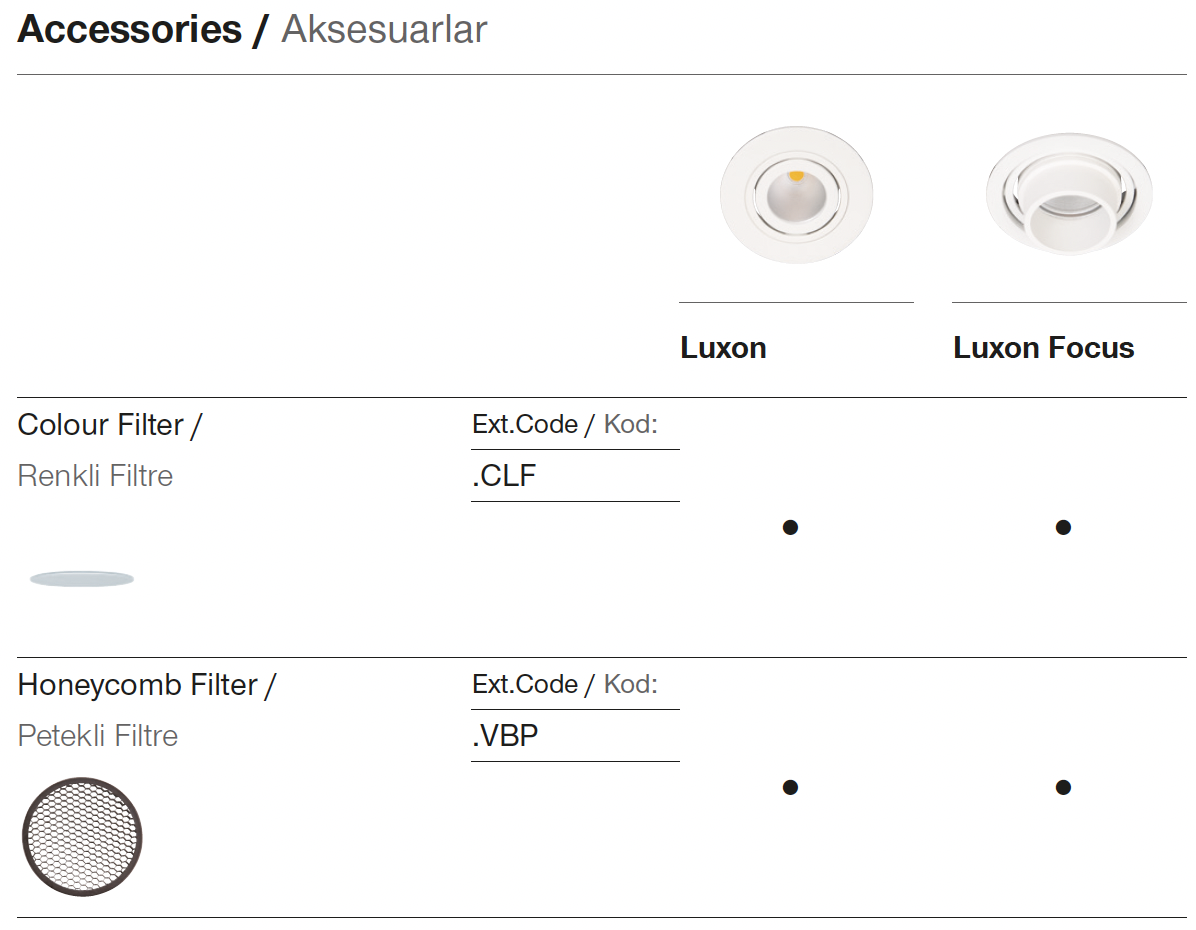
Task: Click the Accessories section heading
Action: coord(129,30)
